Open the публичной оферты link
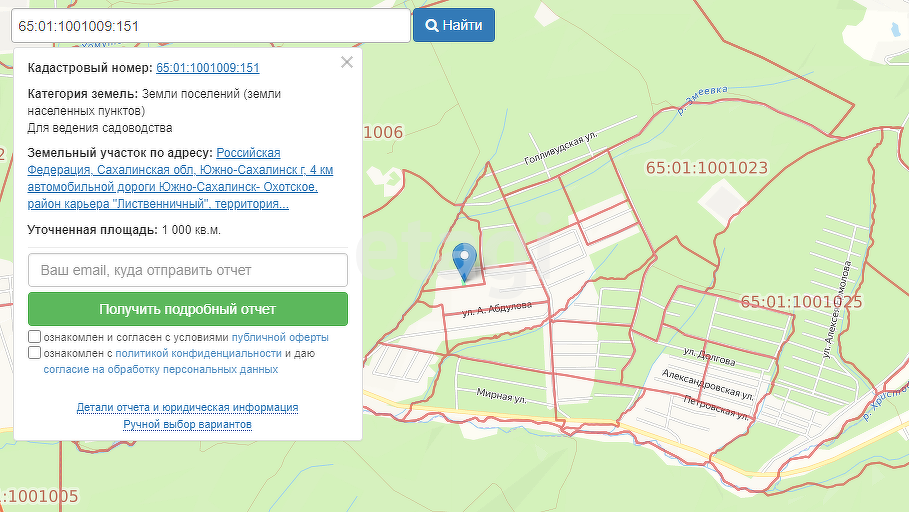Viewport: 909px width, 512px height. point(280,338)
